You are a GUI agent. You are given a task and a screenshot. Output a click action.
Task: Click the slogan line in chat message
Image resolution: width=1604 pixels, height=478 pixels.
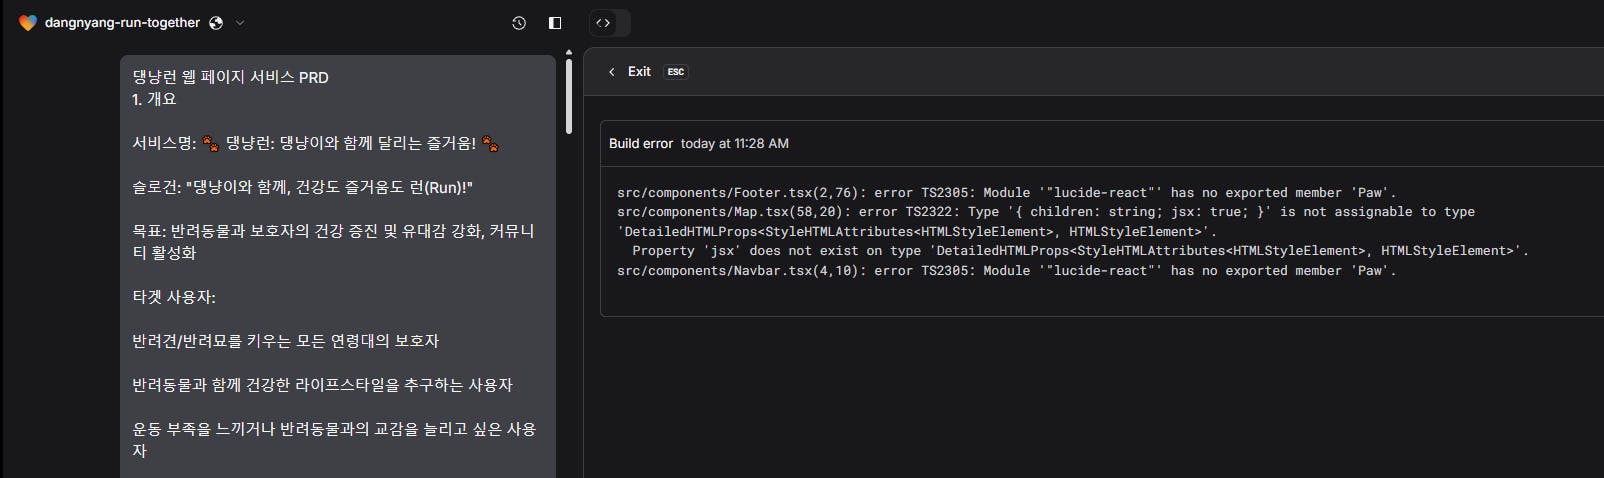(302, 188)
